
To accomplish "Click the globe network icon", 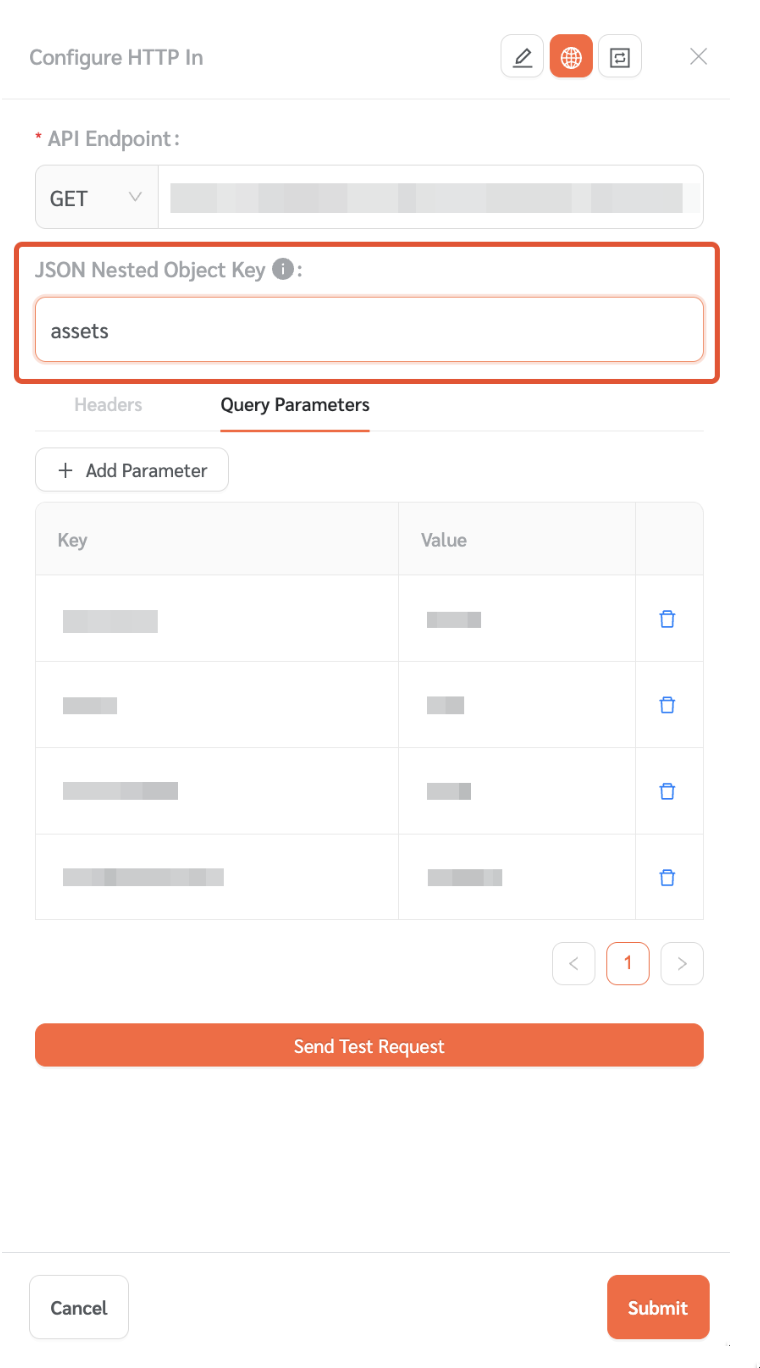I will pyautogui.click(x=571, y=56).
